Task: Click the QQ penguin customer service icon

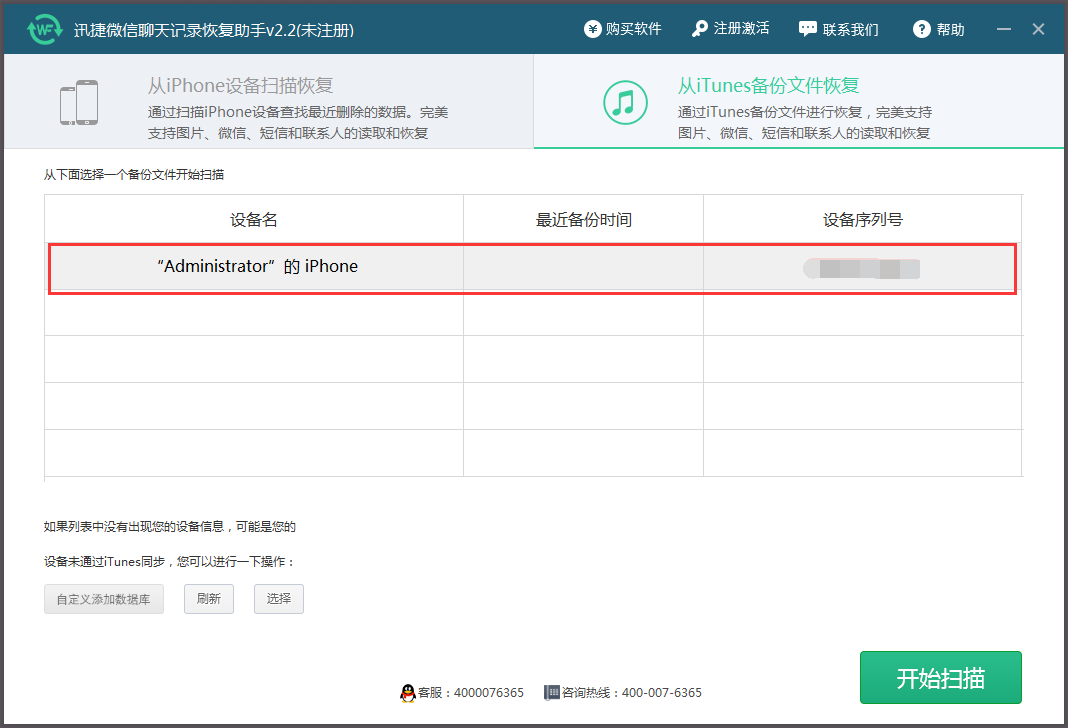Action: pyautogui.click(x=410, y=693)
